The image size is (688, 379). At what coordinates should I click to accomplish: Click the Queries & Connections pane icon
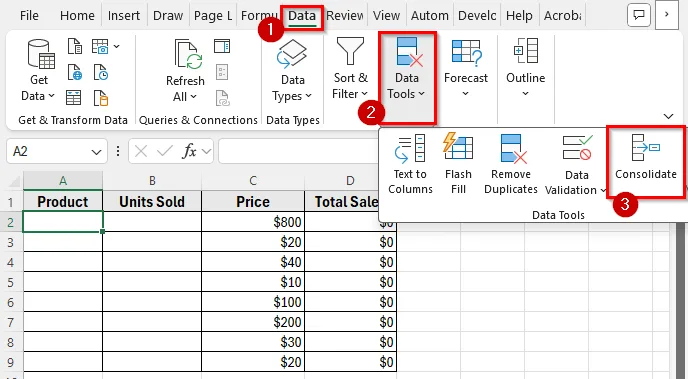pos(222,46)
